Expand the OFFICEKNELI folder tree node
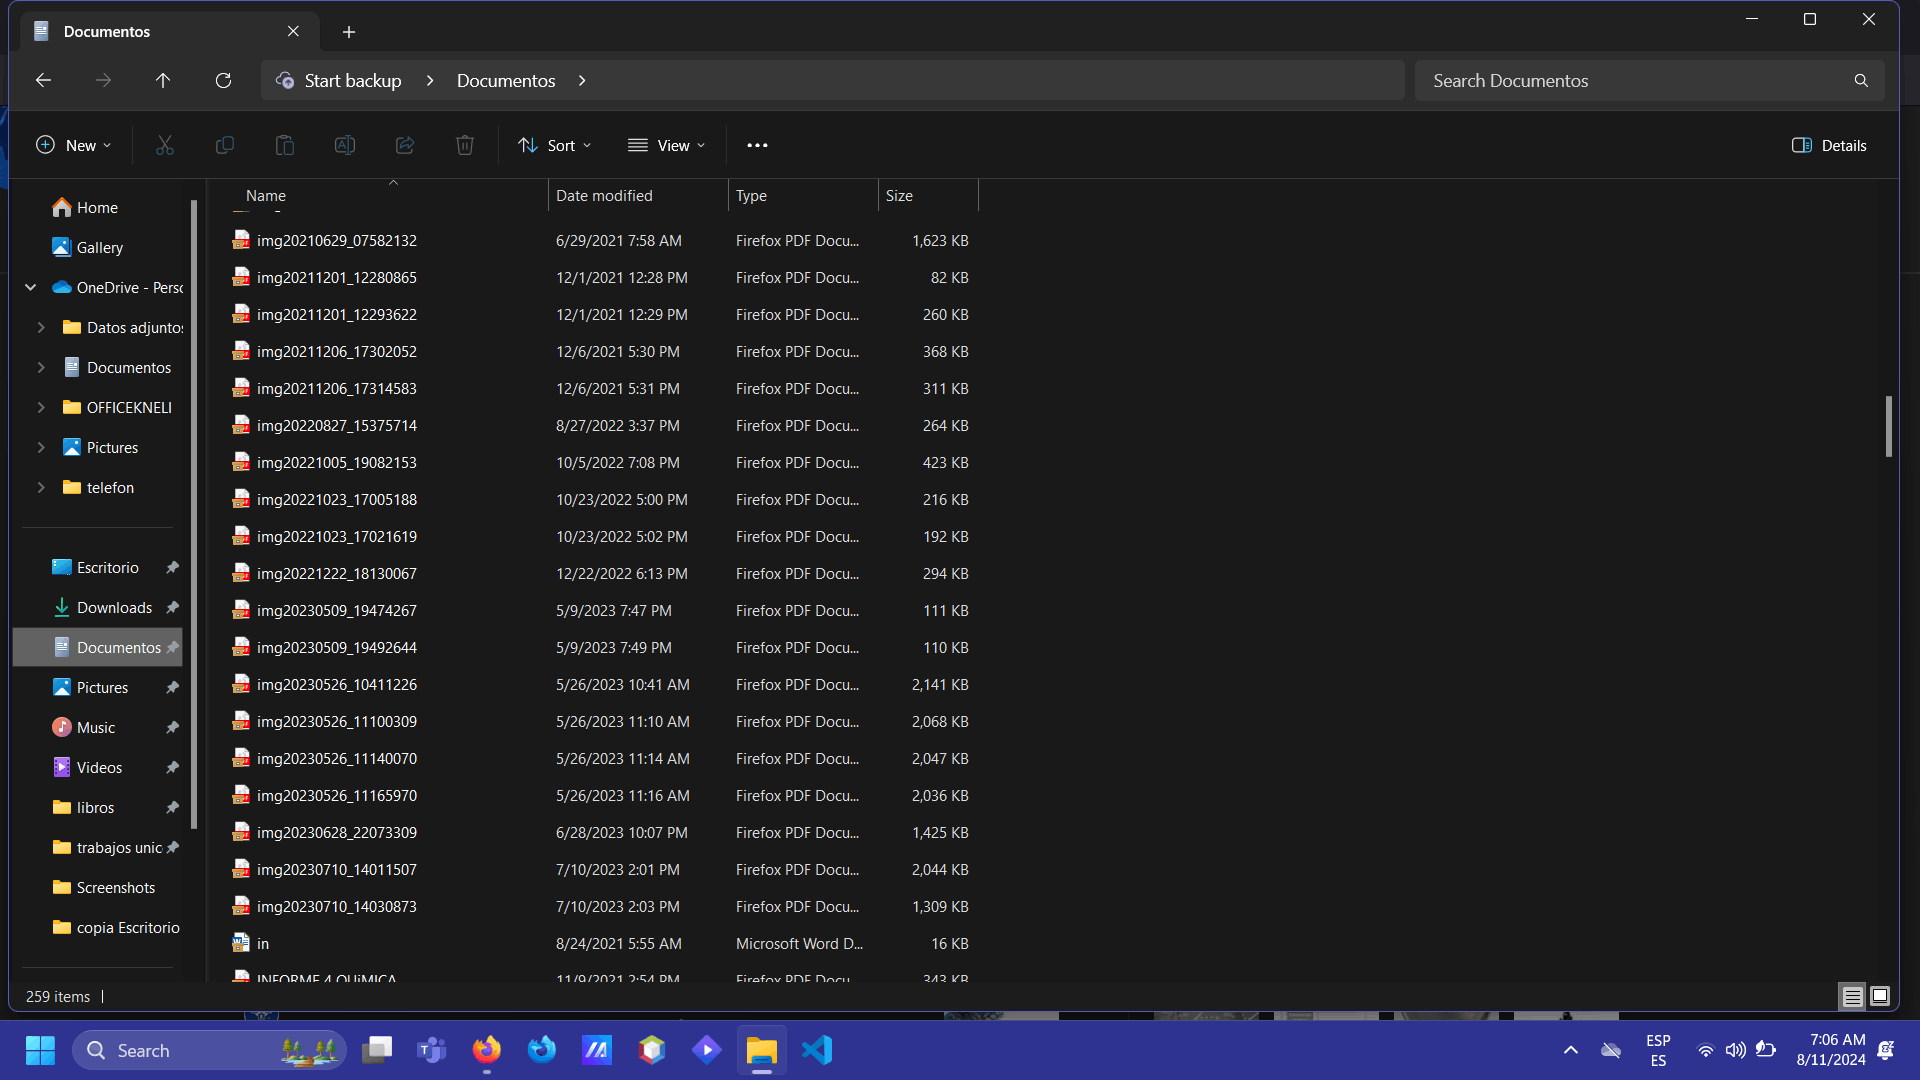1920x1080 pixels. click(x=41, y=408)
